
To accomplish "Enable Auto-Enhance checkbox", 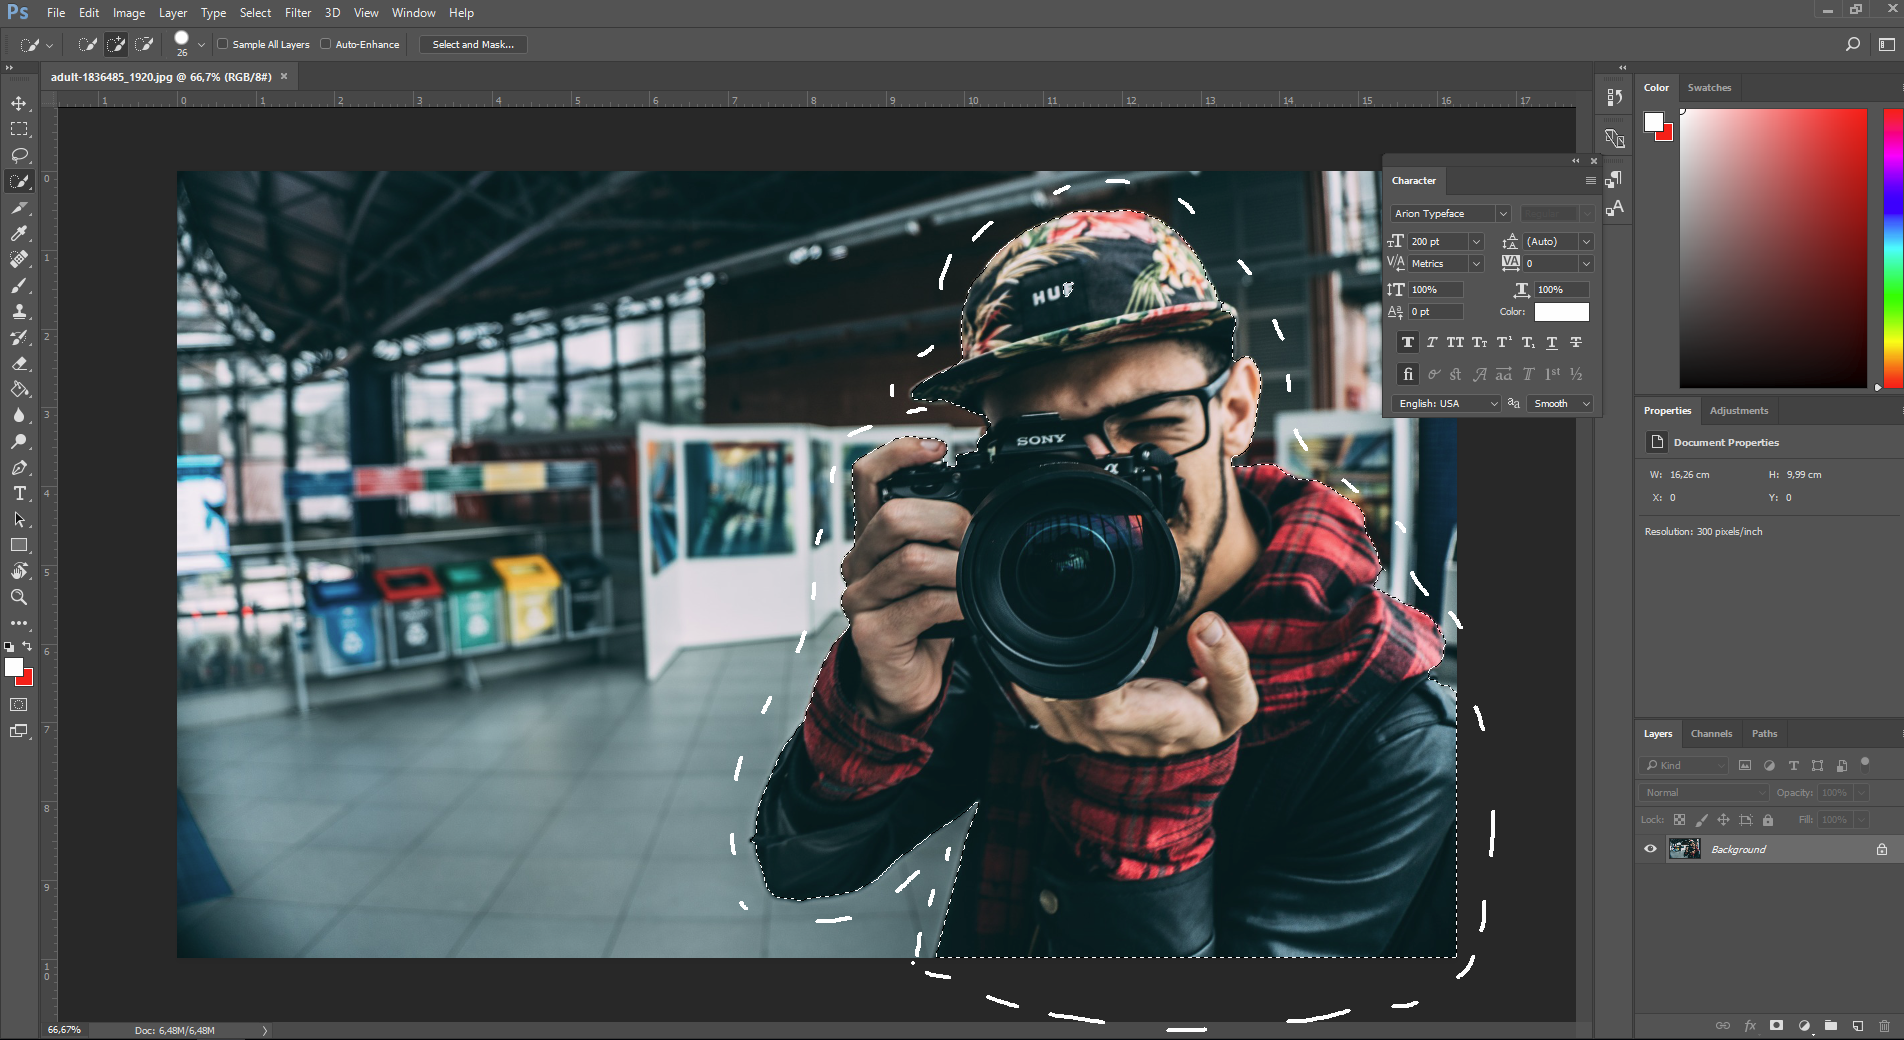I will [326, 44].
